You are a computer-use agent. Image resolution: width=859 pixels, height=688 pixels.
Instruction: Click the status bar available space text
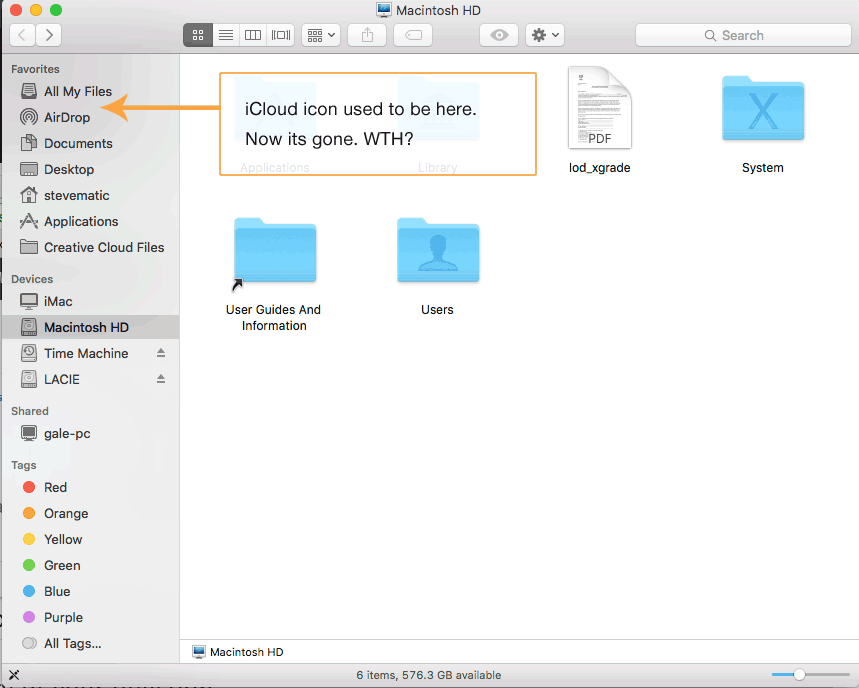click(428, 675)
